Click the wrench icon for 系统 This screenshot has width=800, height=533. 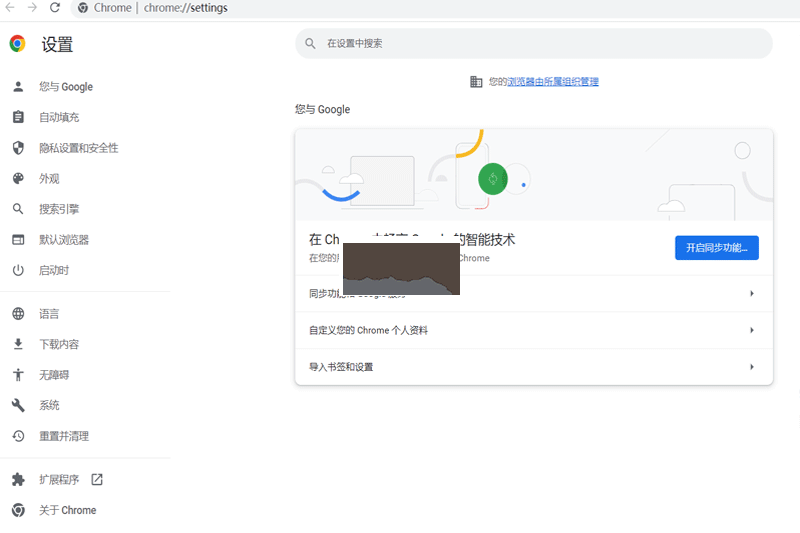18,405
